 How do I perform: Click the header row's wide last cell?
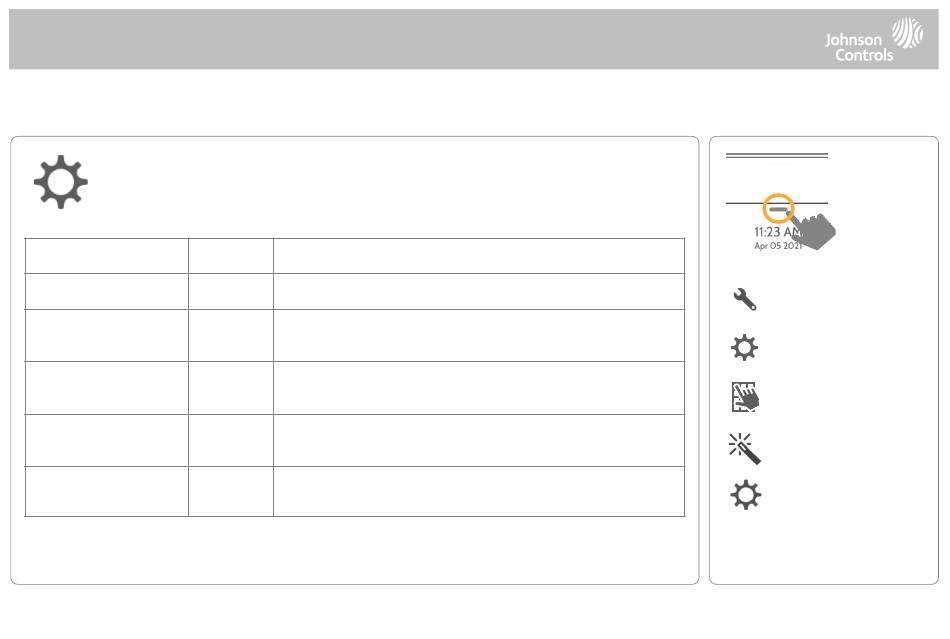479,256
